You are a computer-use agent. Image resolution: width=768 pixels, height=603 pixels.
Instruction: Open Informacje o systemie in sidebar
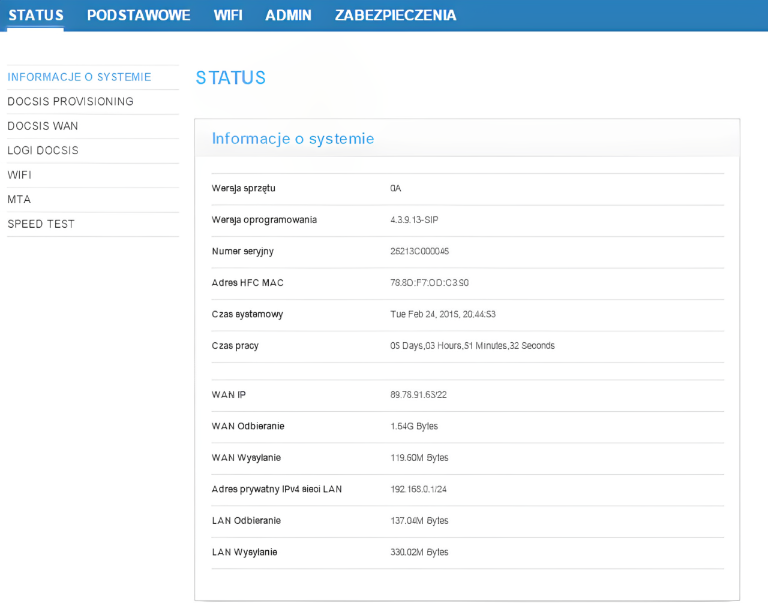pyautogui.click(x=79, y=77)
